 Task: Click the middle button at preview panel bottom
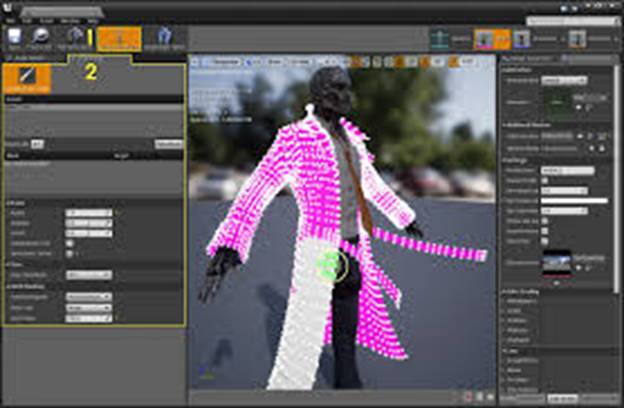click(562, 398)
